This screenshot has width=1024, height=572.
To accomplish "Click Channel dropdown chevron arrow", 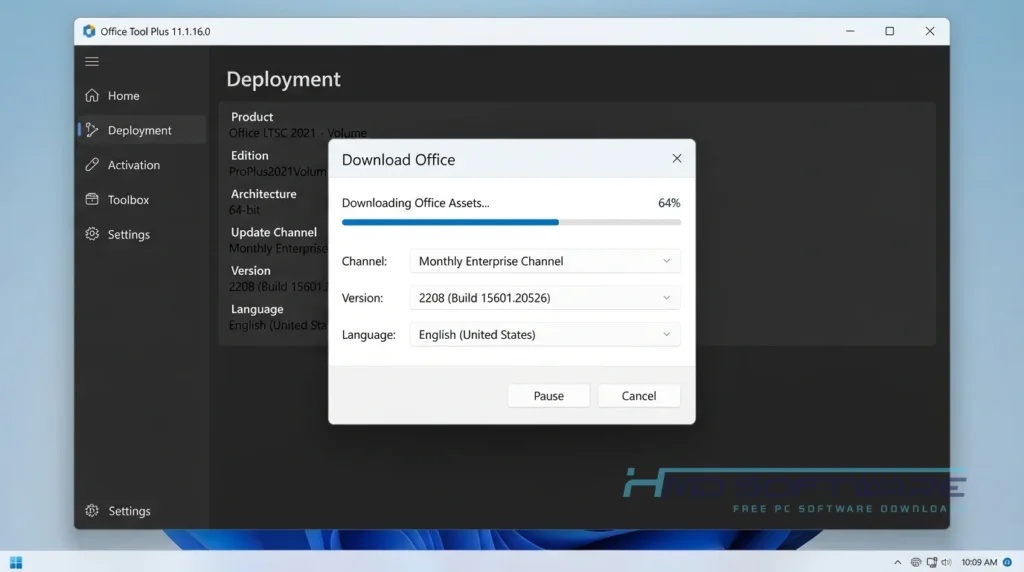I will coord(666,261).
